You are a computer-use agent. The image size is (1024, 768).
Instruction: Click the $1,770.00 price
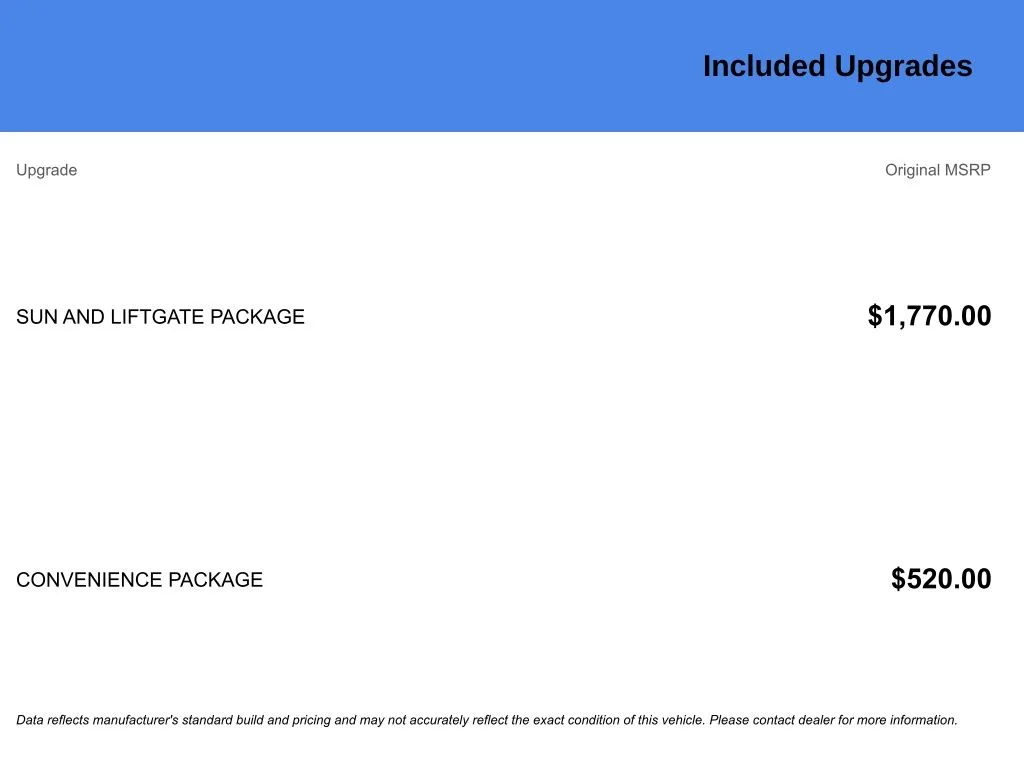point(929,316)
